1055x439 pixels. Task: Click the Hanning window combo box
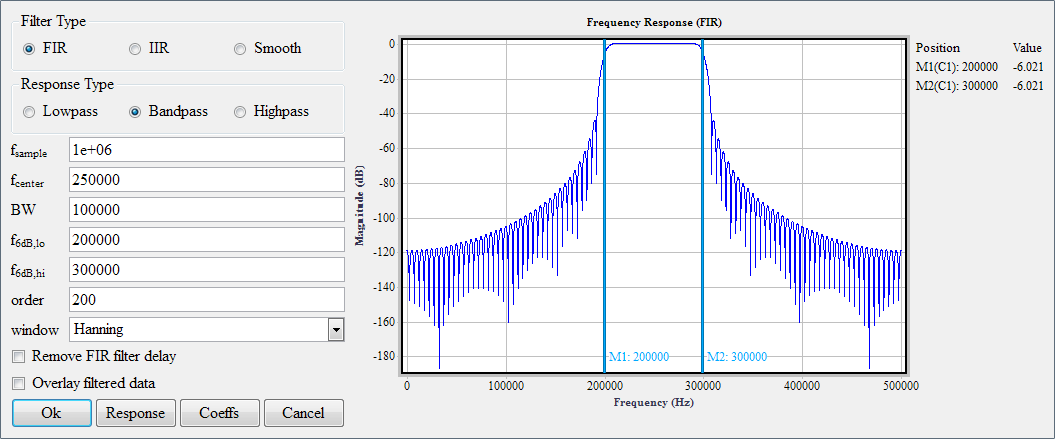(x=207, y=330)
